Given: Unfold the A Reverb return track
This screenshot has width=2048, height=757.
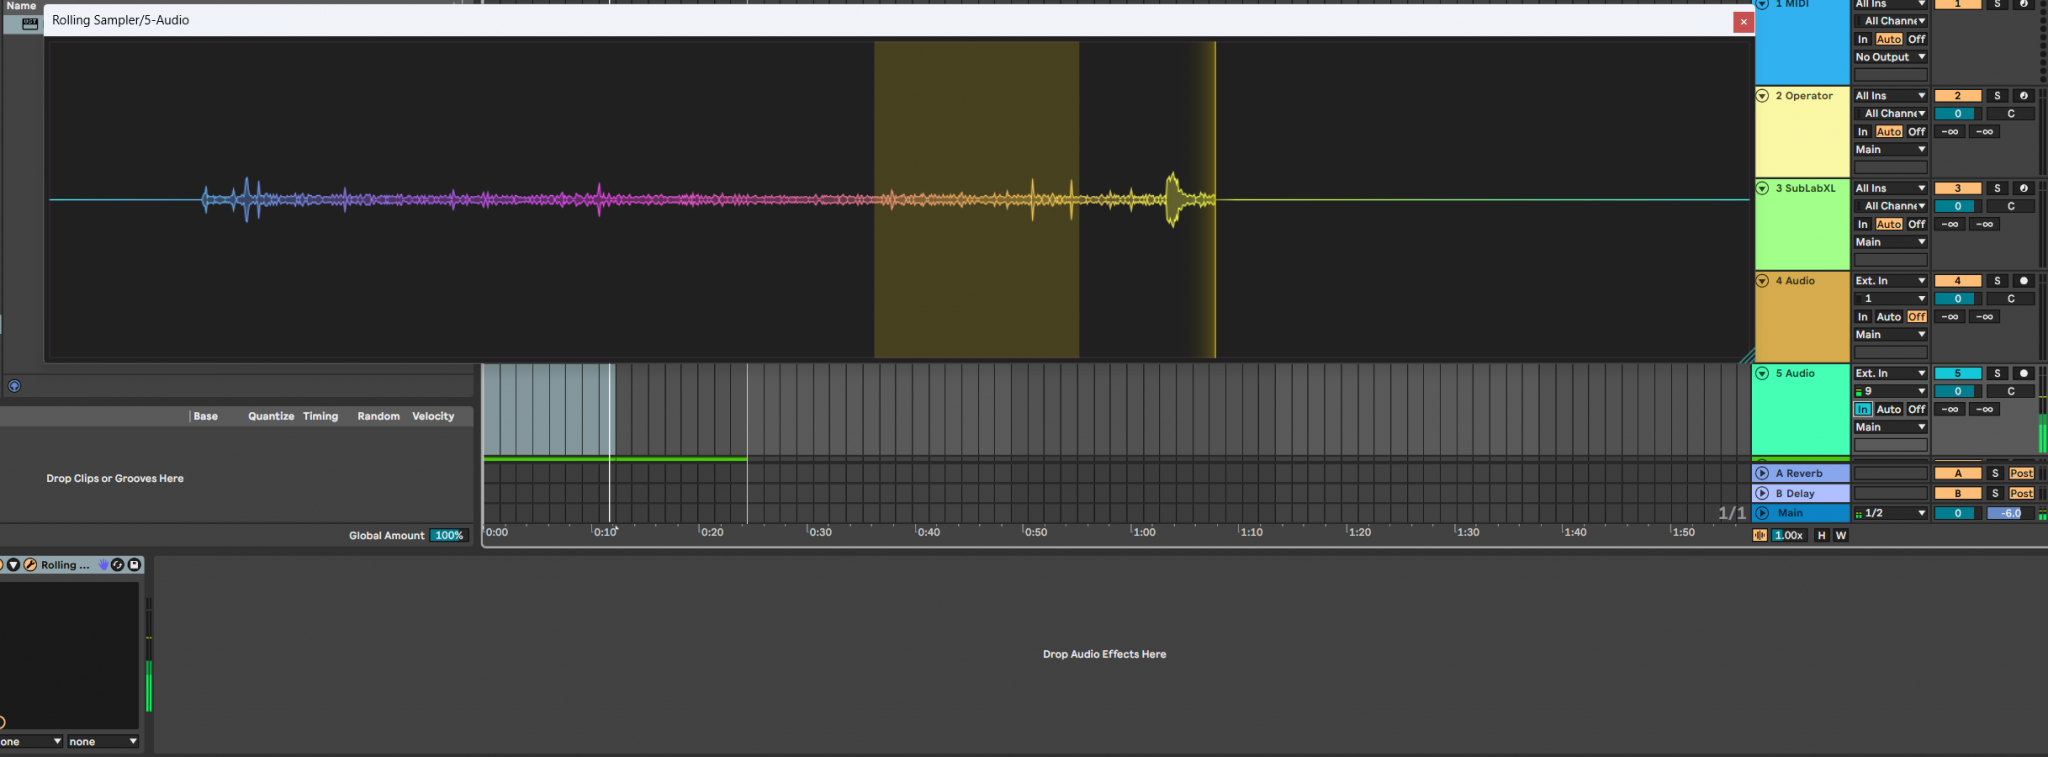Looking at the screenshot, I should click(x=1762, y=473).
